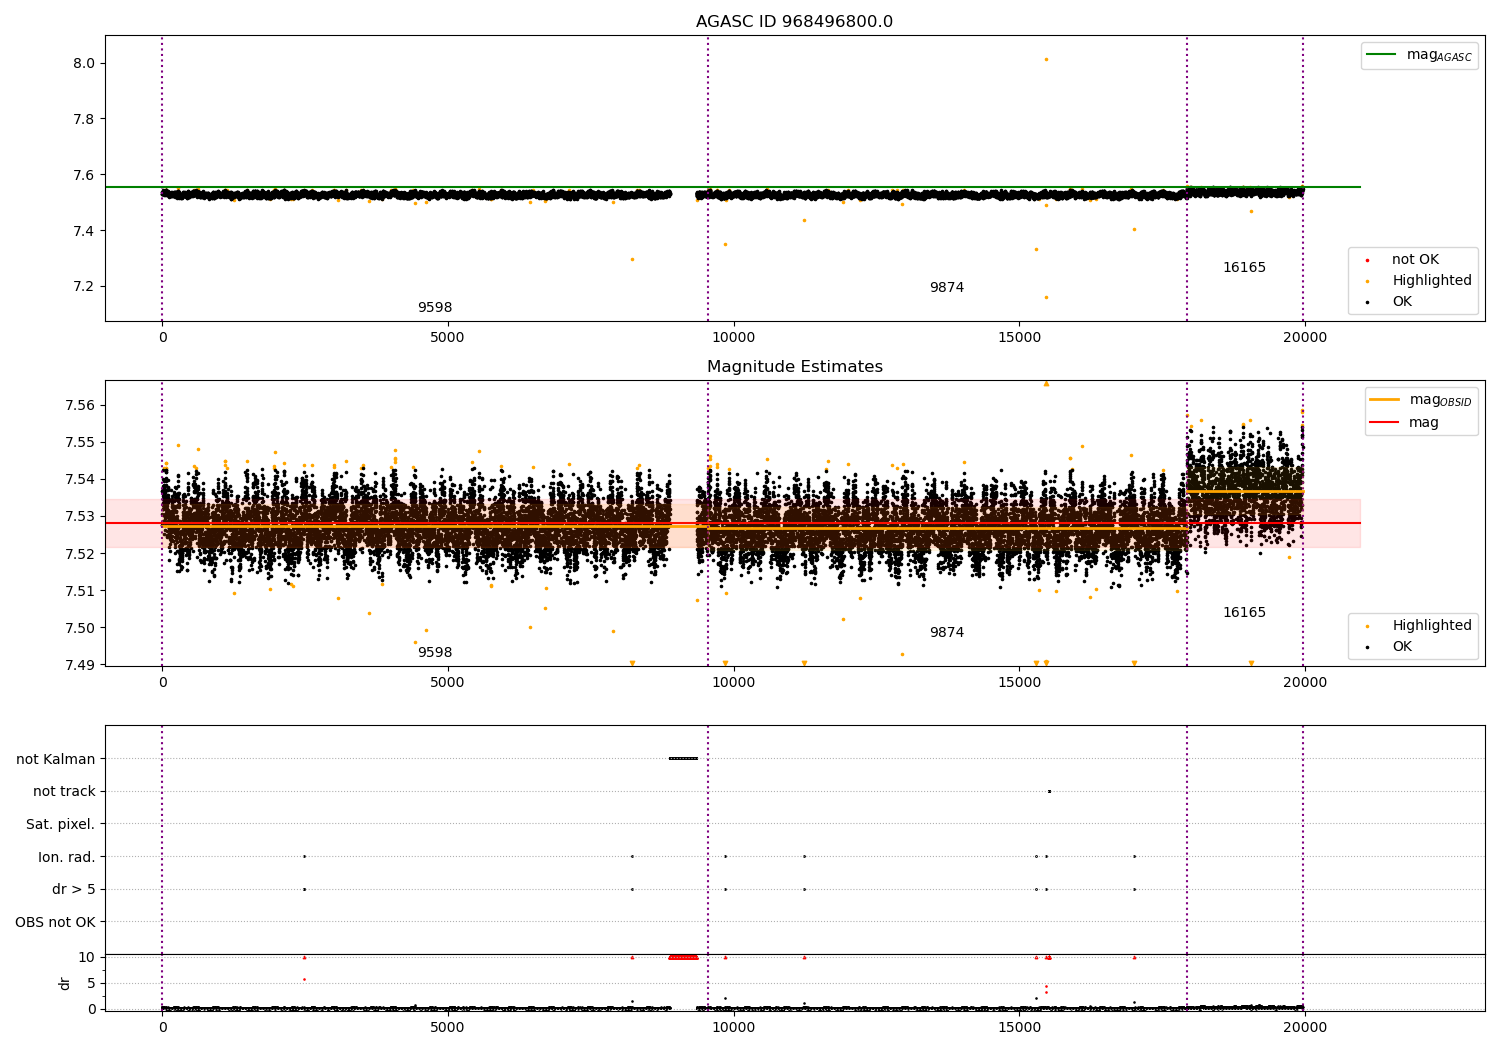Click y-axis tick '7.53' in middle plot
The image size is (1500, 1050).
[79, 517]
